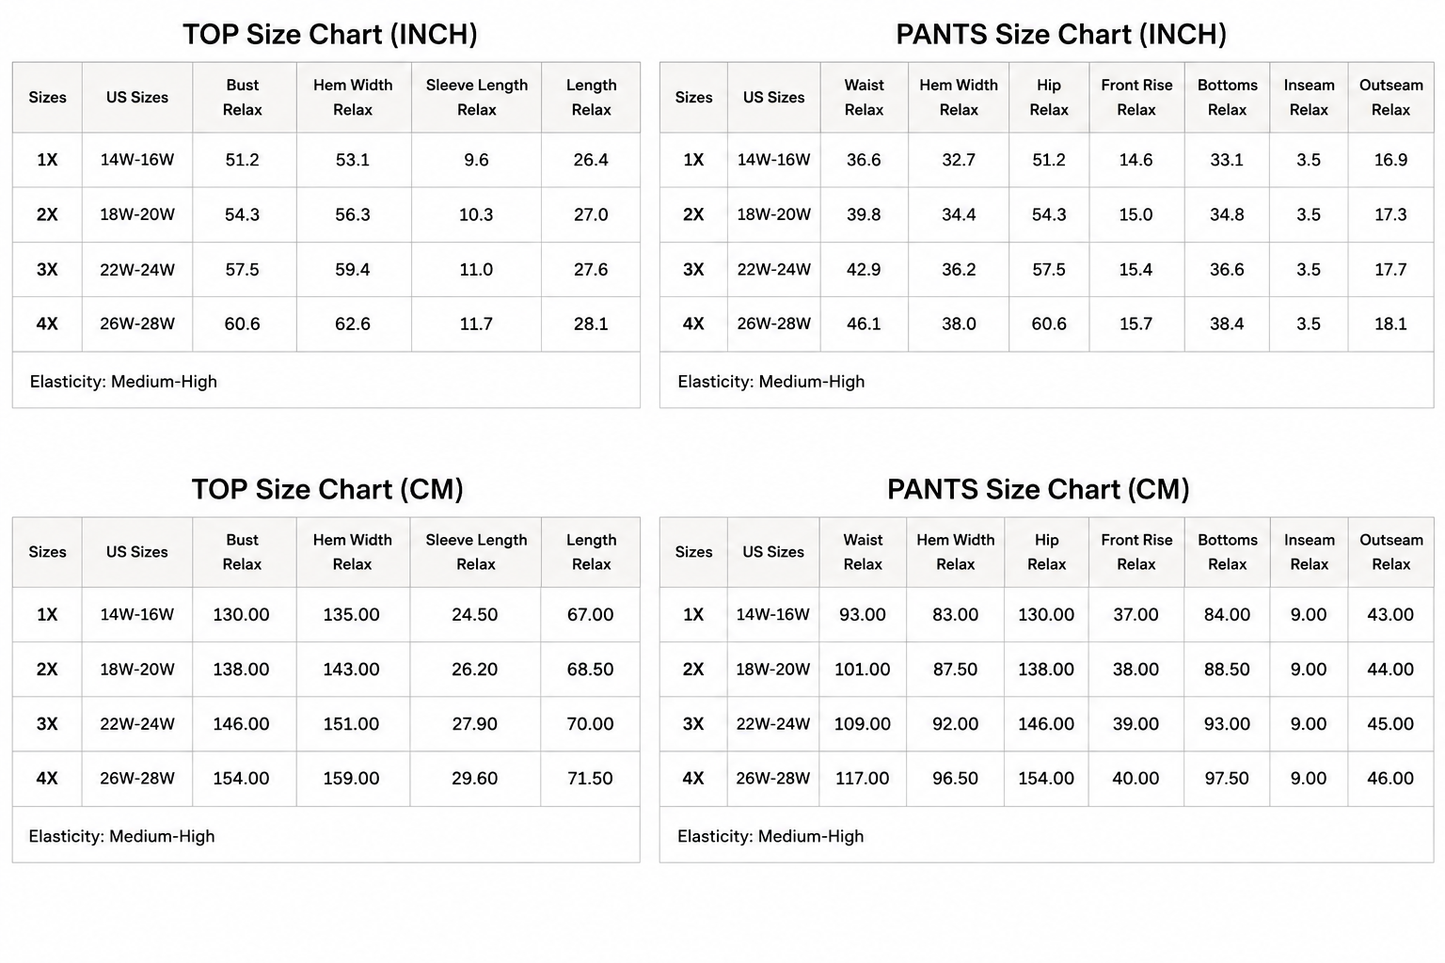Select Sleeve Length Relax header in CM top chart
The image size is (1445, 963).
point(476,552)
